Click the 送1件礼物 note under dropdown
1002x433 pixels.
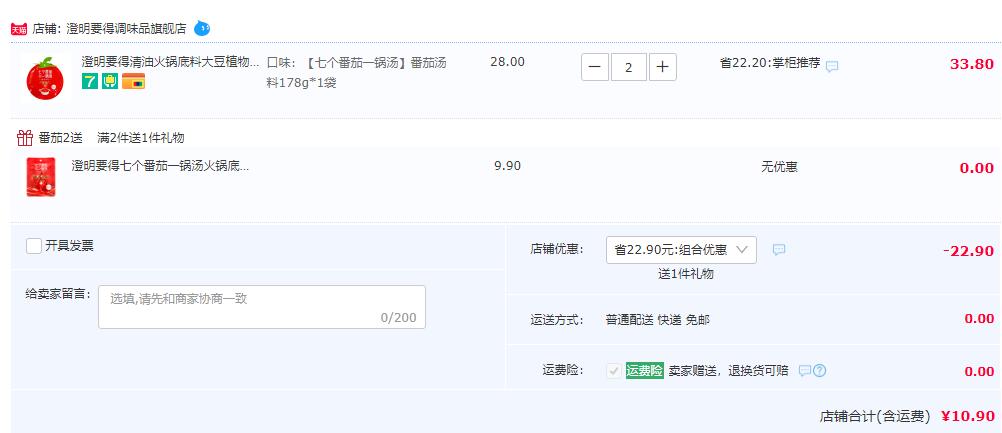(686, 274)
